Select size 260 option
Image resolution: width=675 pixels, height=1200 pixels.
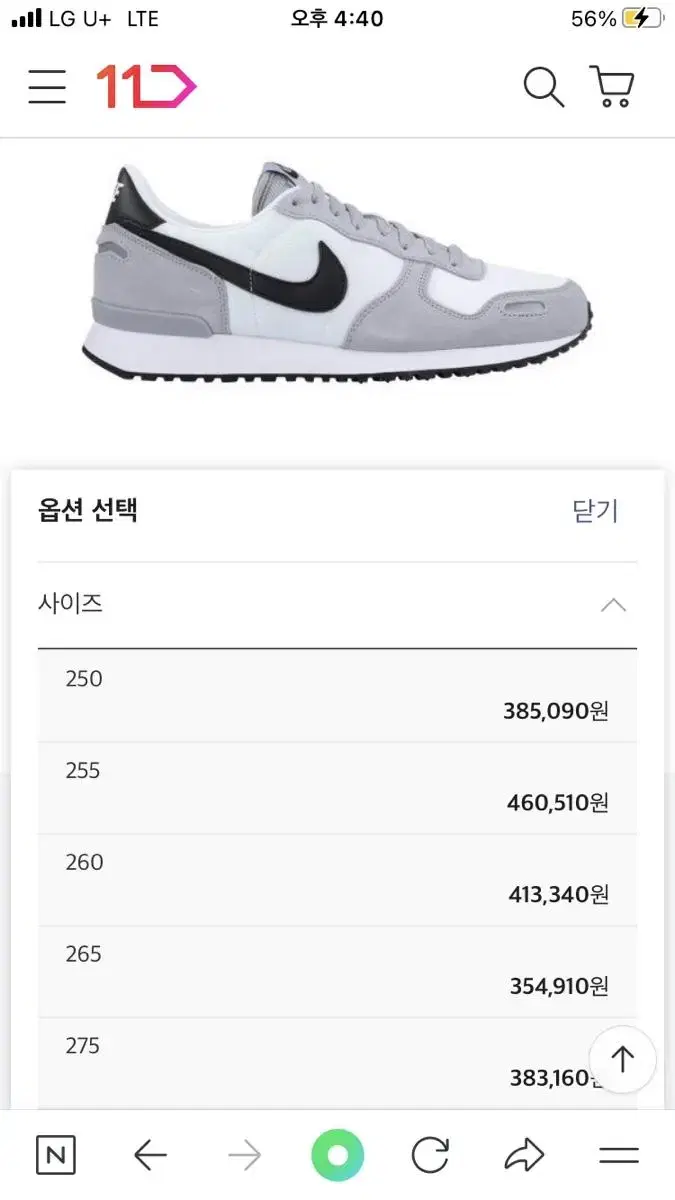337,880
